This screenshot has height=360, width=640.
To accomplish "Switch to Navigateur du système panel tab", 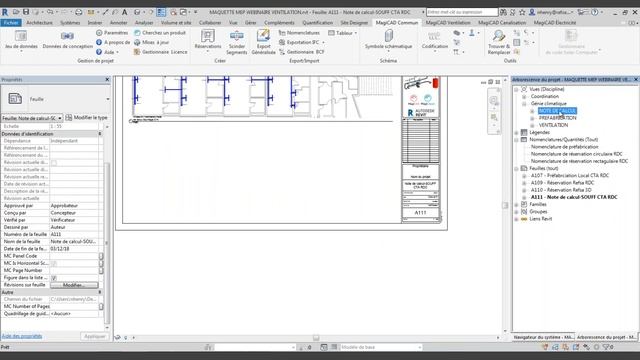I will (543, 337).
